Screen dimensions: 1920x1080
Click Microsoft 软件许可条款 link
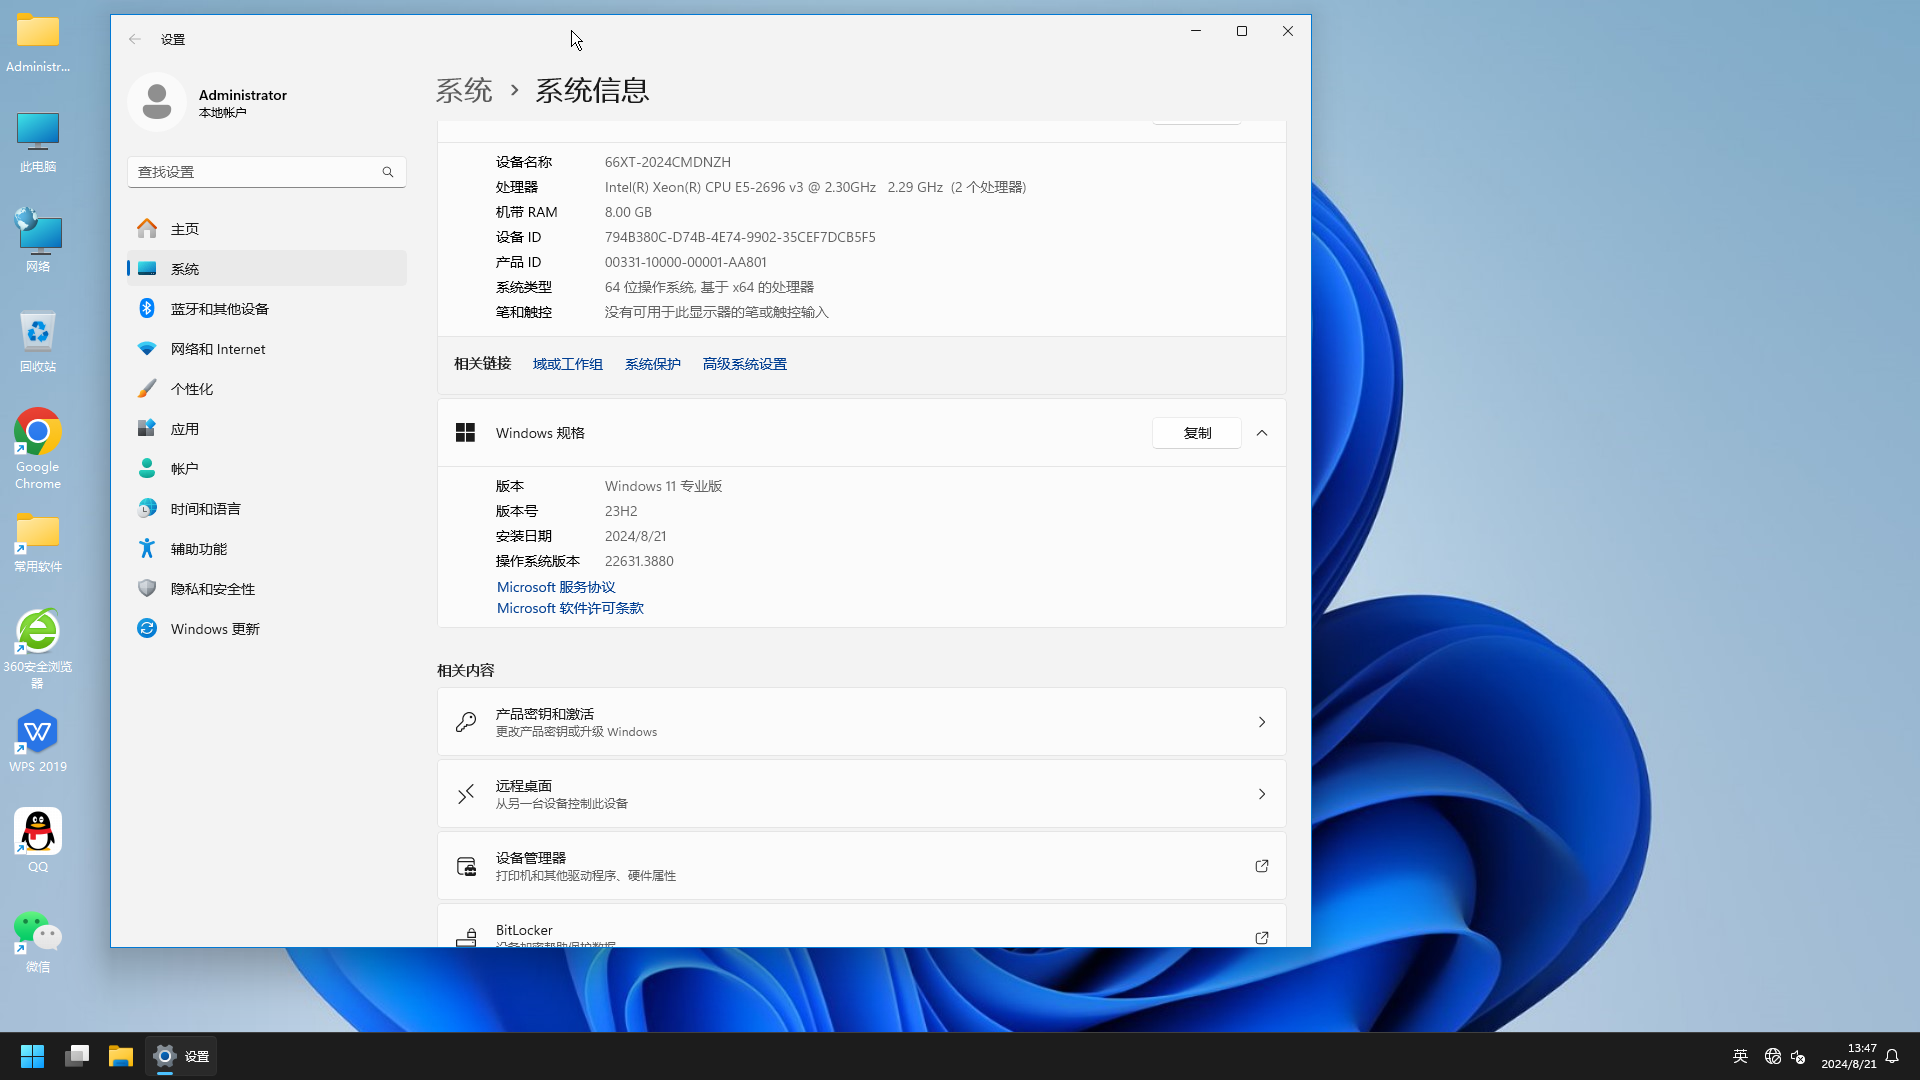570,608
